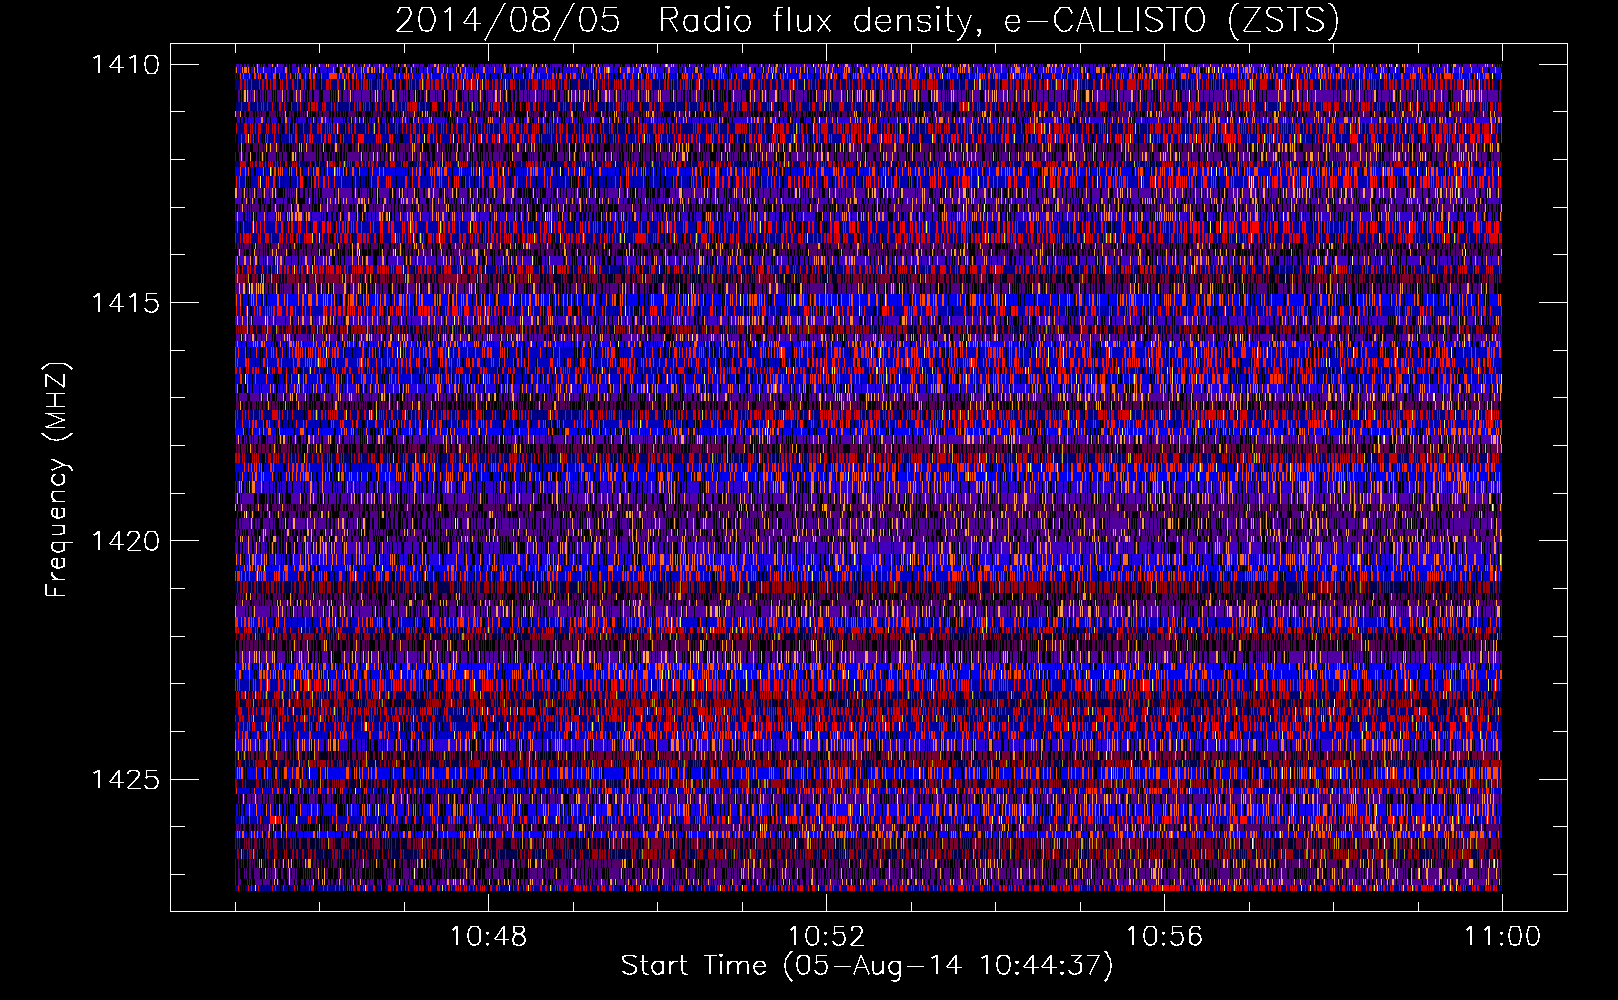Select the 1410 frequency tick label
Viewport: 1618px width, 1000px height.
point(125,65)
